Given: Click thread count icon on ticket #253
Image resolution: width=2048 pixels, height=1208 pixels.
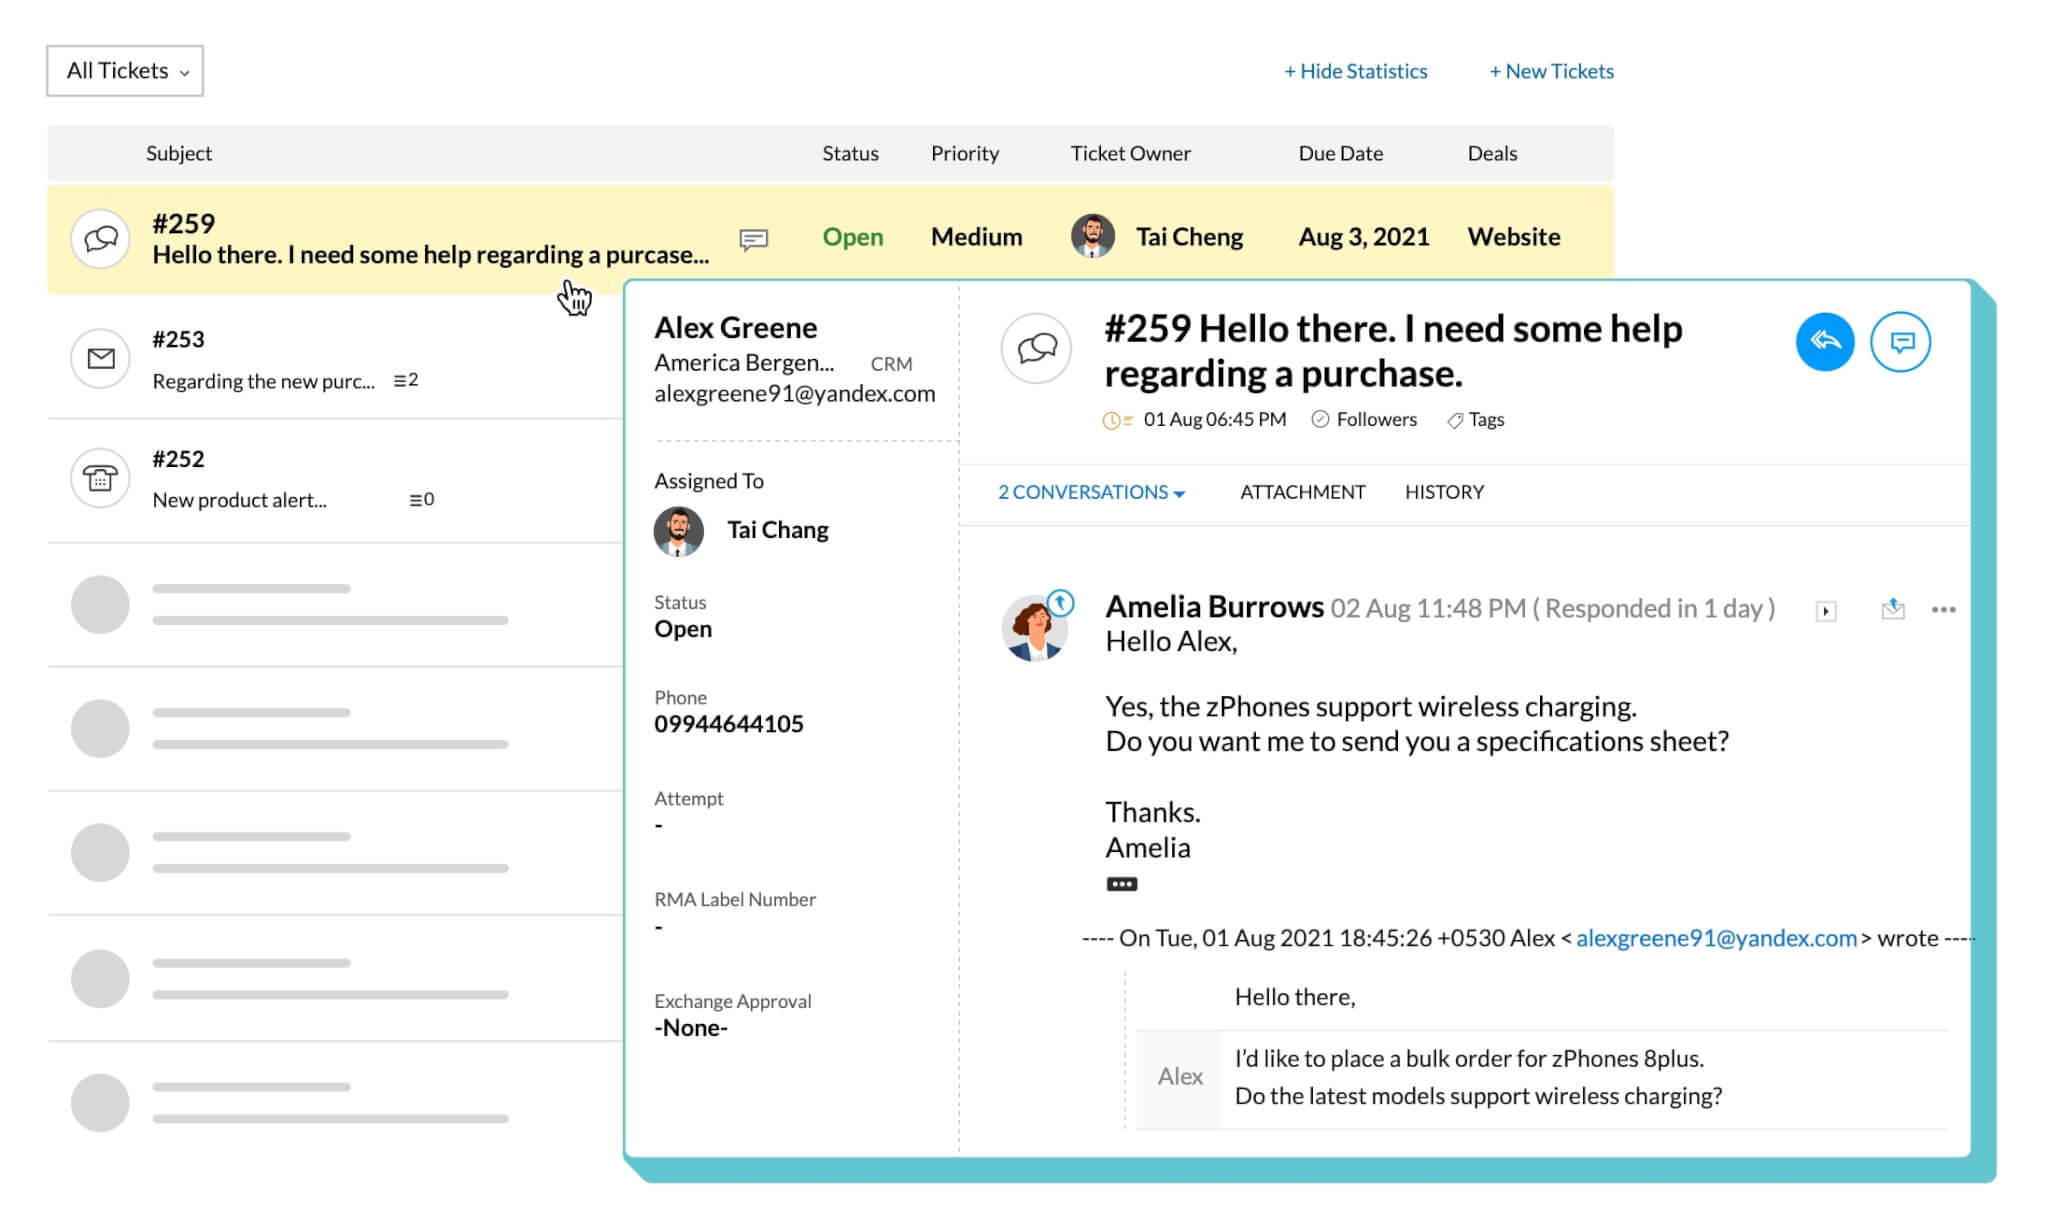Looking at the screenshot, I should pos(406,380).
